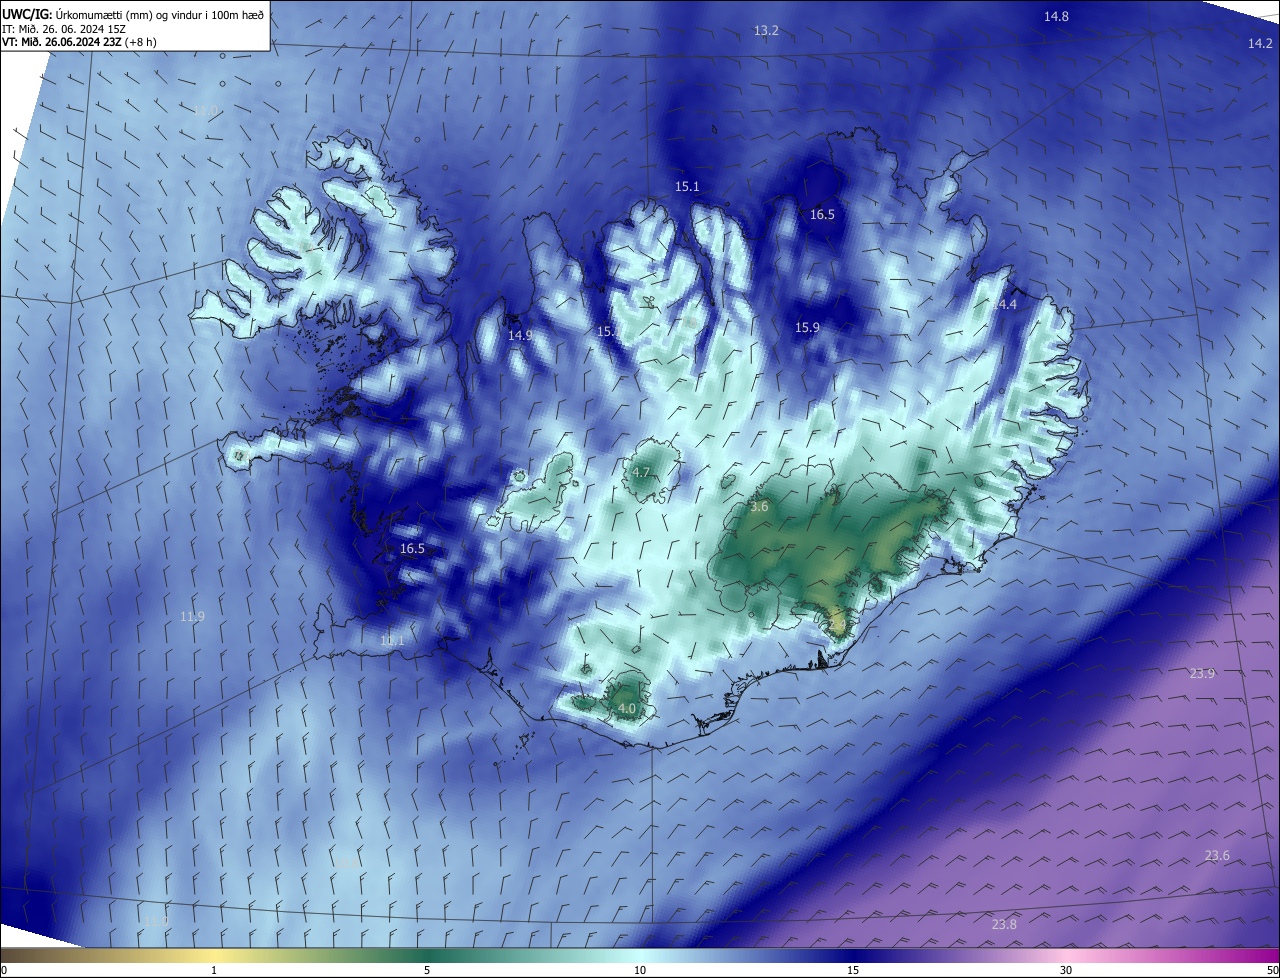The height and width of the screenshot is (978, 1280).
Task: Click the 23.6 map value
Action: (x=1217, y=856)
